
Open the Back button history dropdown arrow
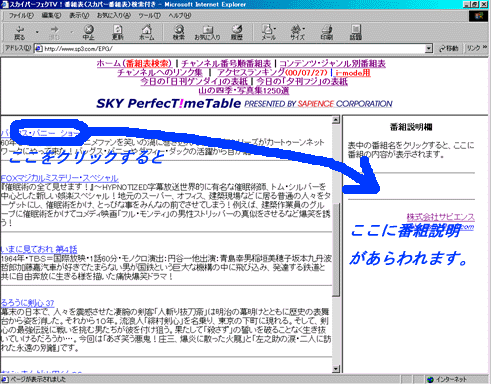[x=37, y=32]
